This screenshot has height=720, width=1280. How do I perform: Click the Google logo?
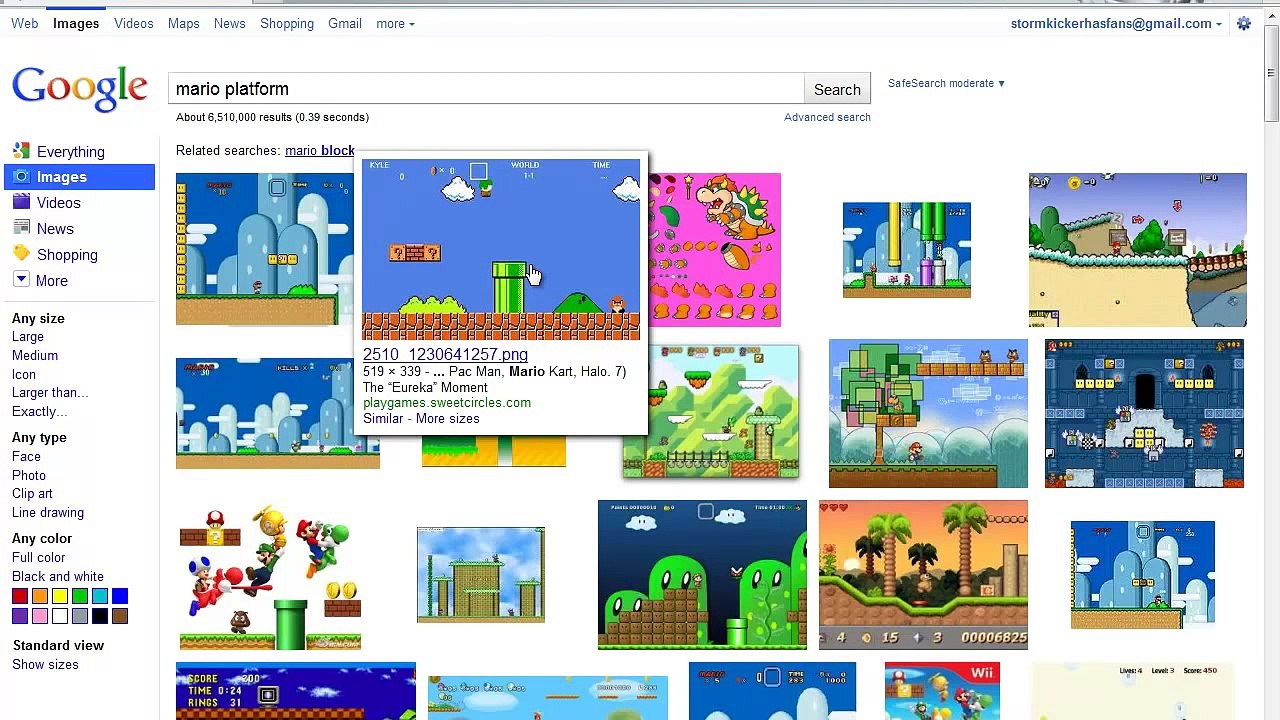point(80,89)
